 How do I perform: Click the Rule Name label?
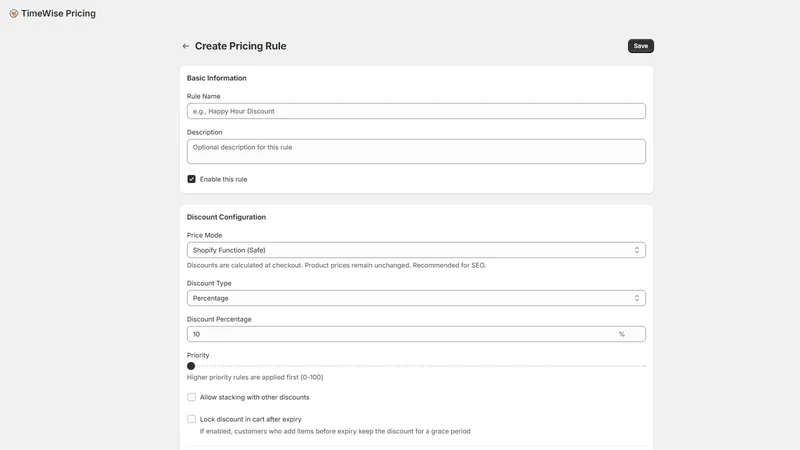[x=203, y=96]
